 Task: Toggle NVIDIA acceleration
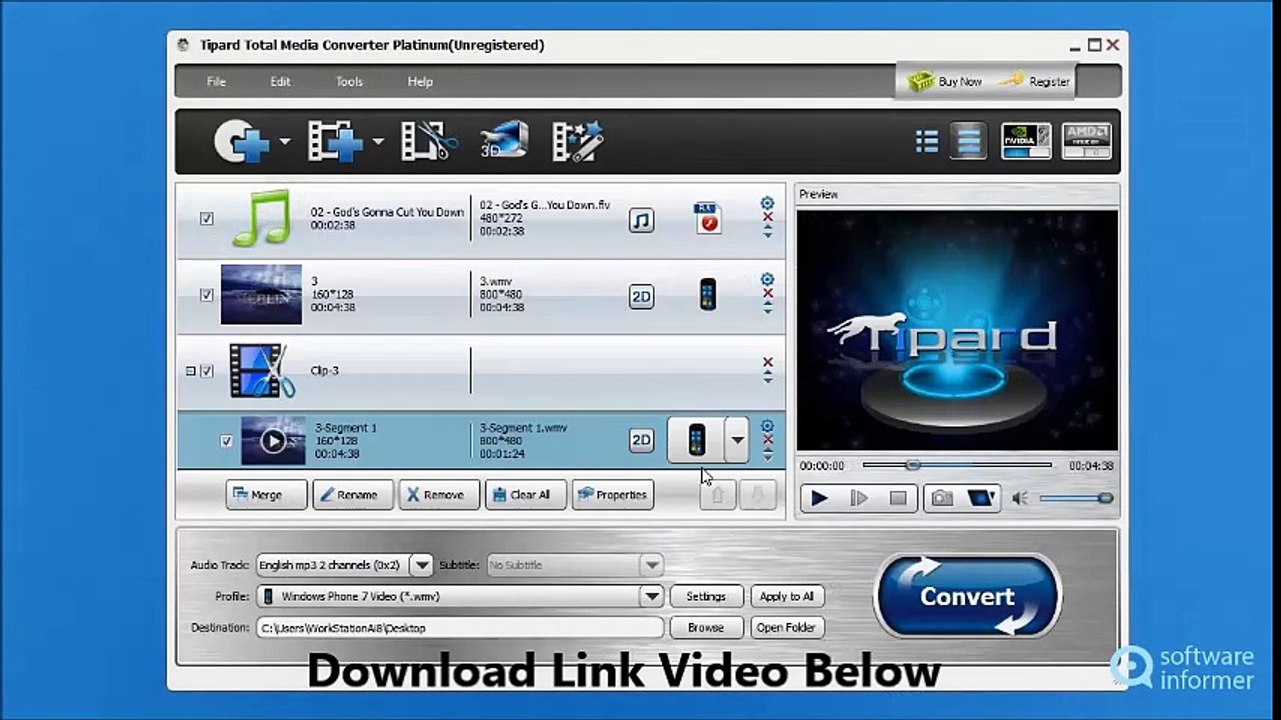click(x=1027, y=142)
